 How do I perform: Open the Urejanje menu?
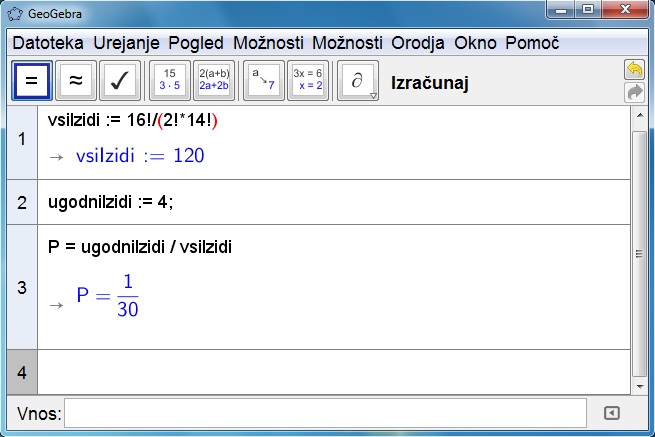(127, 43)
